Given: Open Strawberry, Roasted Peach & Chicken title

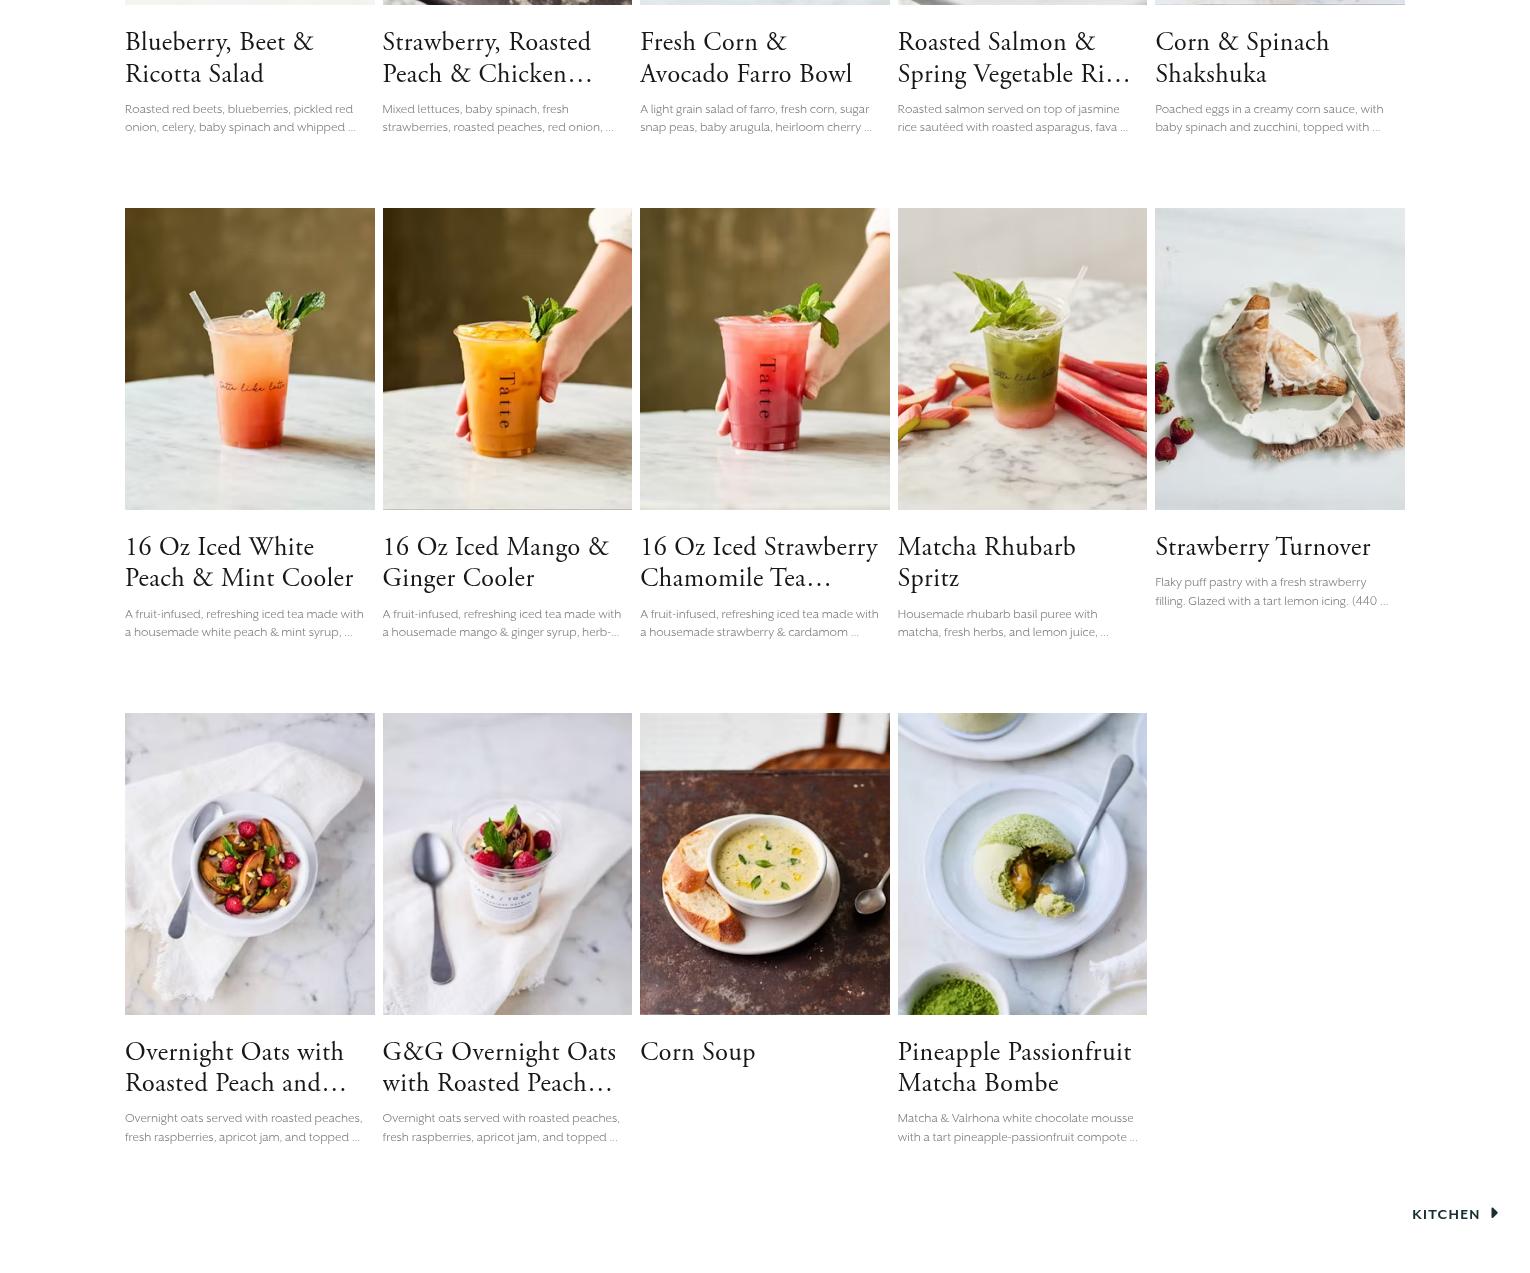Looking at the screenshot, I should (488, 58).
